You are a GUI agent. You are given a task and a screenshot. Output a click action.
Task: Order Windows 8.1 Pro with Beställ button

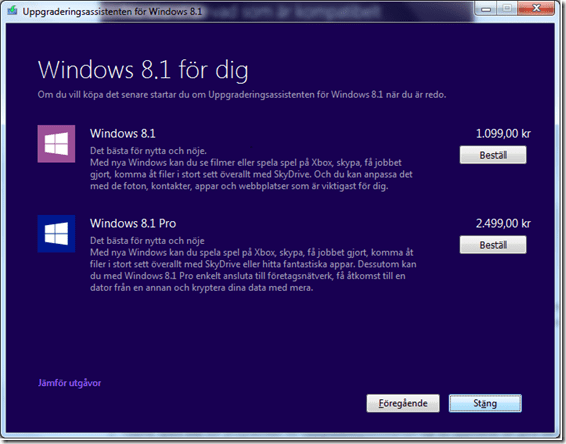point(493,245)
